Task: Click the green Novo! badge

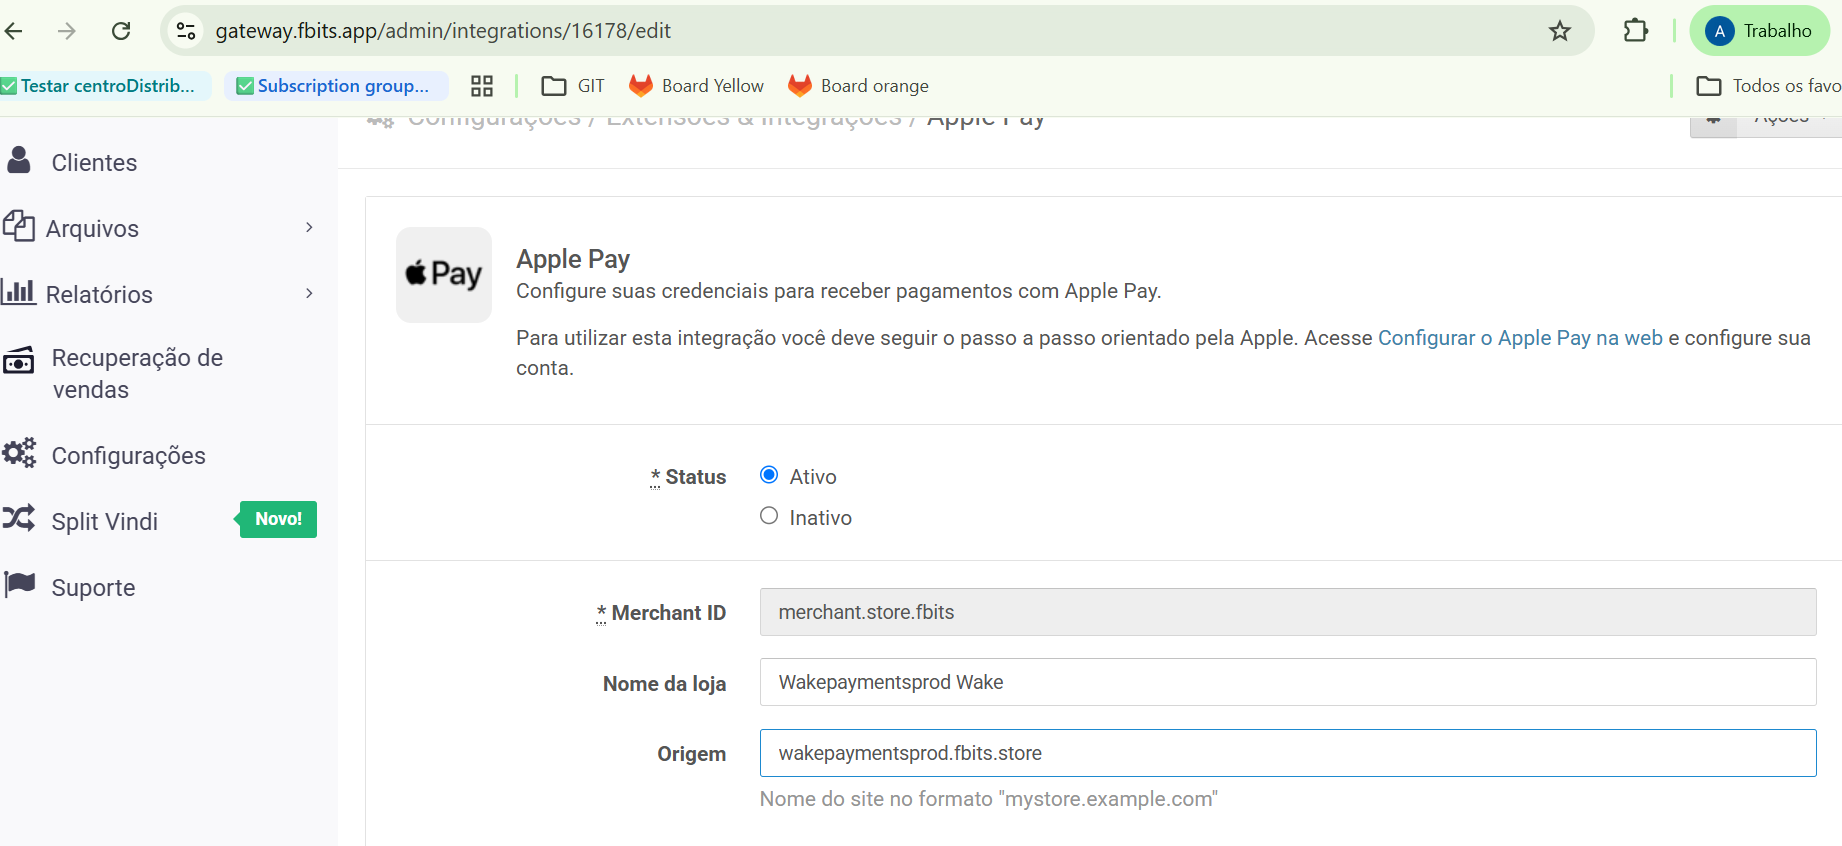Action: (276, 519)
